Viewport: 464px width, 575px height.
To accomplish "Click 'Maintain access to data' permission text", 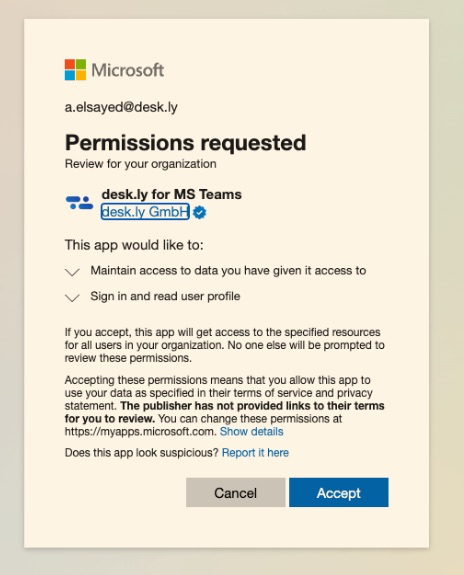I will [228, 271].
